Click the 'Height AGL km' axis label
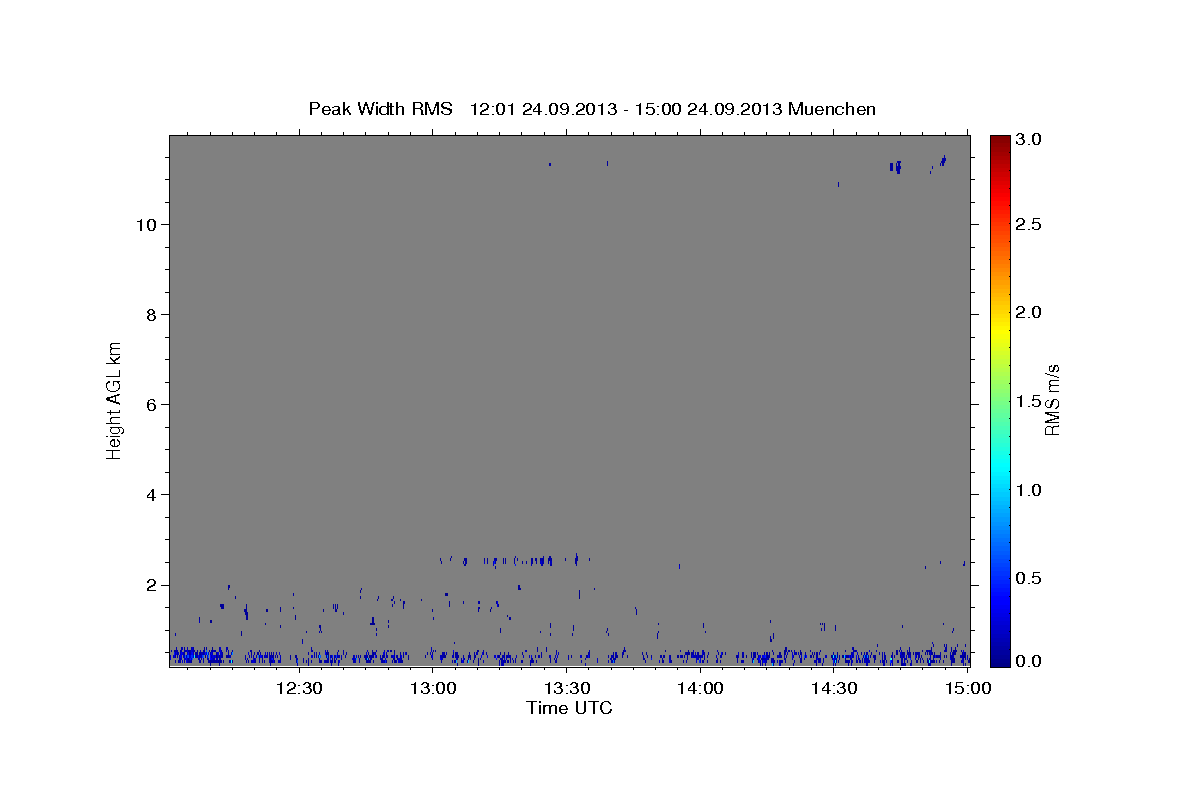1200x800 pixels. tap(115, 402)
